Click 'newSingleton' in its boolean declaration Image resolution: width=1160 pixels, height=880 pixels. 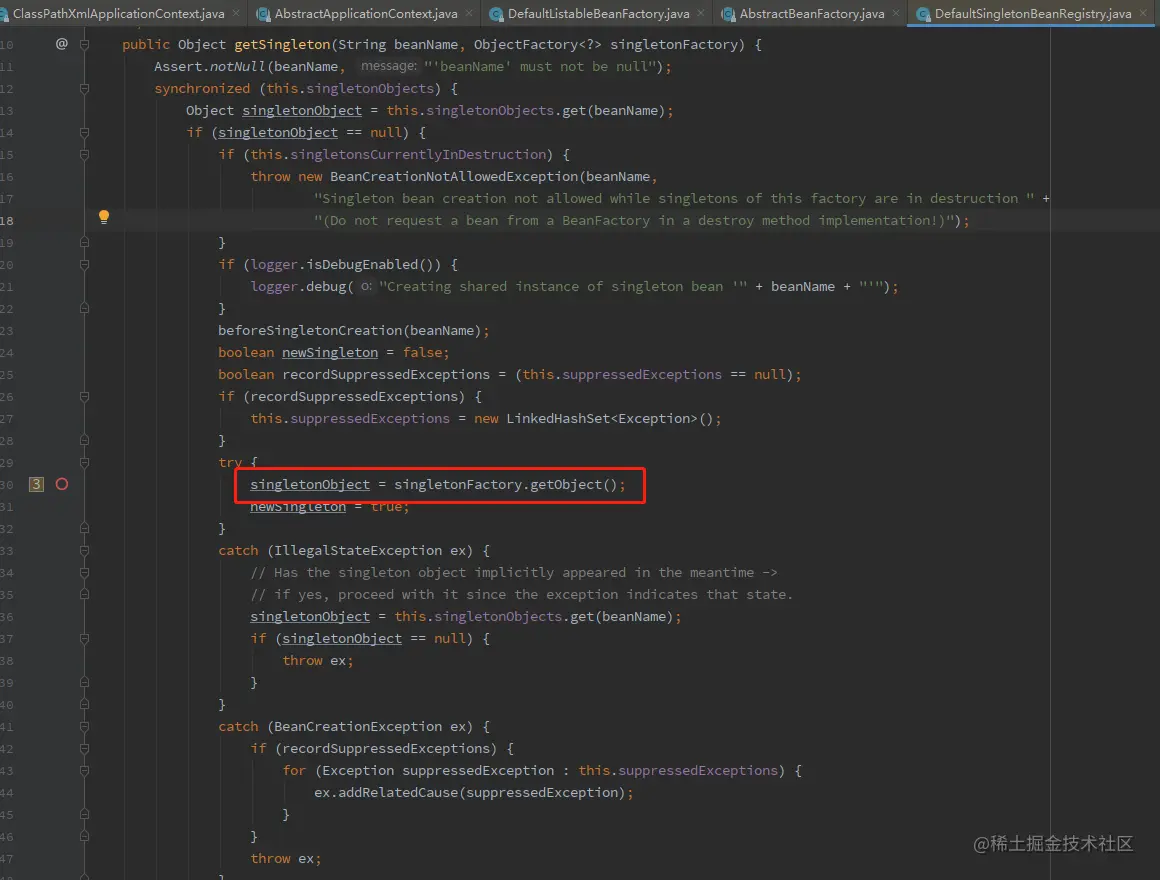[330, 353]
